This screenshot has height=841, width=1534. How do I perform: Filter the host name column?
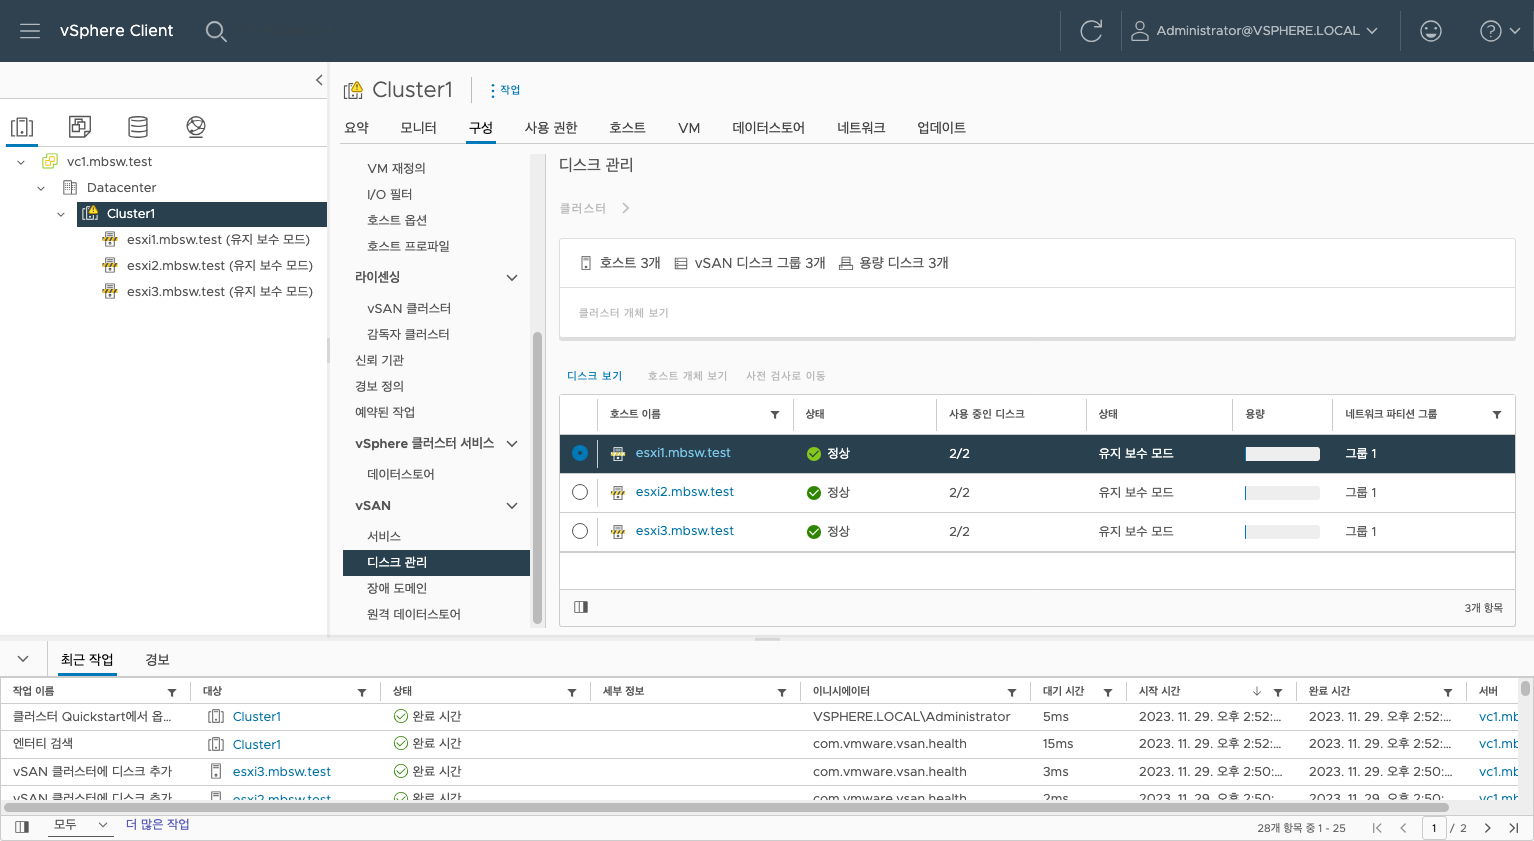pyautogui.click(x=775, y=414)
